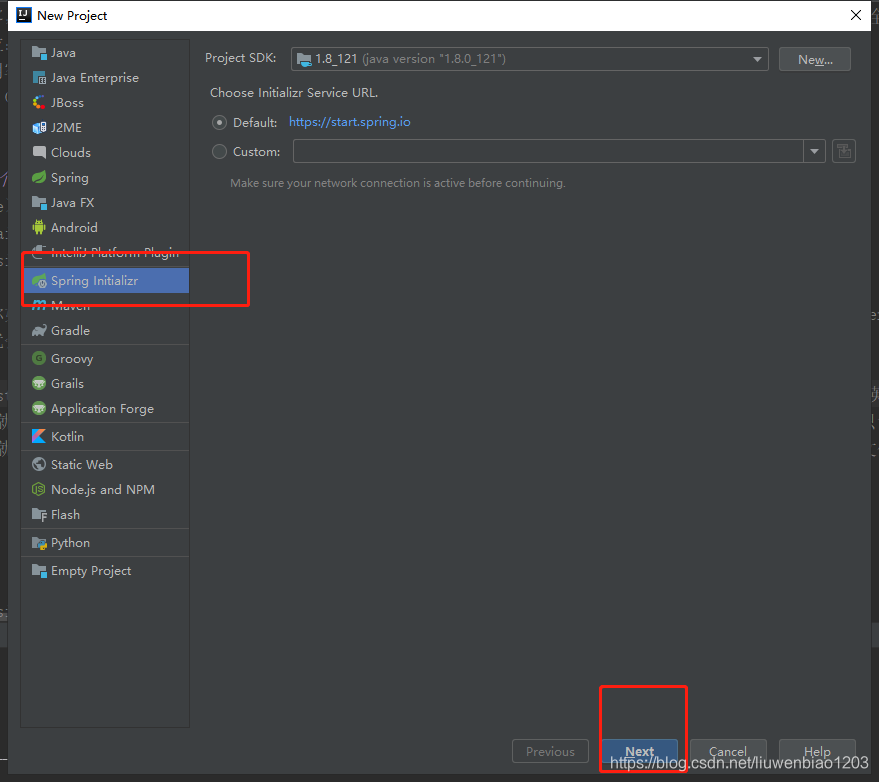Screen dimensions: 879x782
Task: Click the J2ME icon
Action: coord(39,128)
